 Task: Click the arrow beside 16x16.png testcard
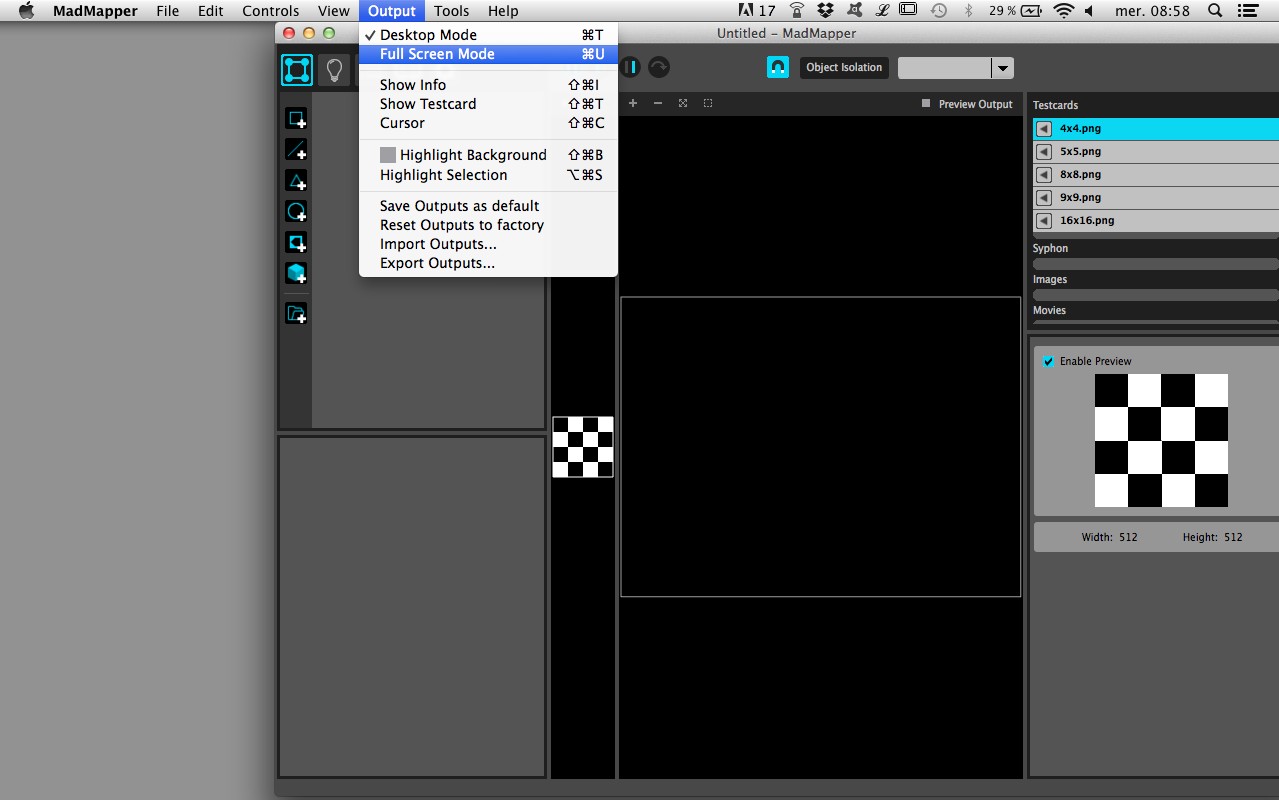tap(1044, 221)
